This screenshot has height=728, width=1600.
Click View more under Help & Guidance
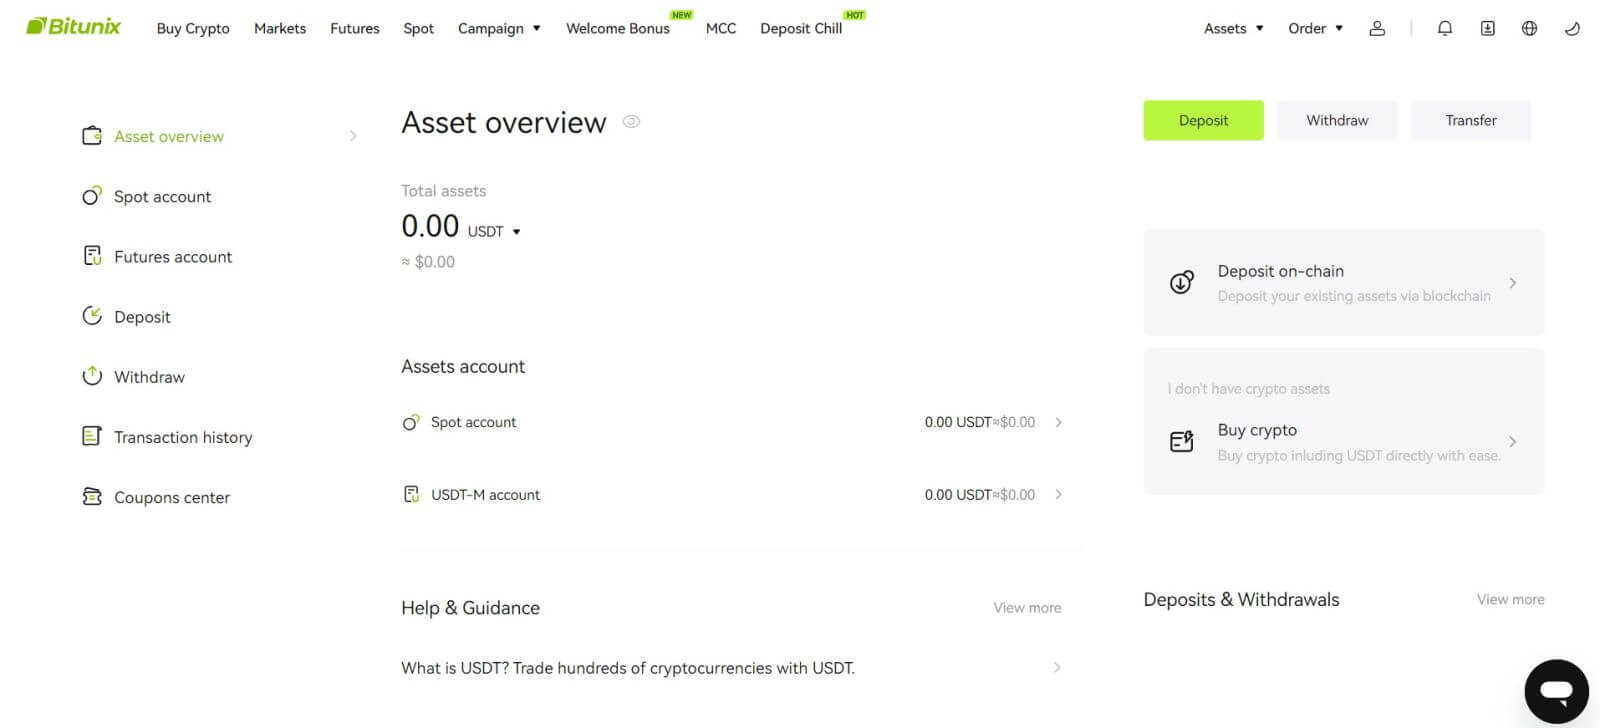[x=1026, y=607]
